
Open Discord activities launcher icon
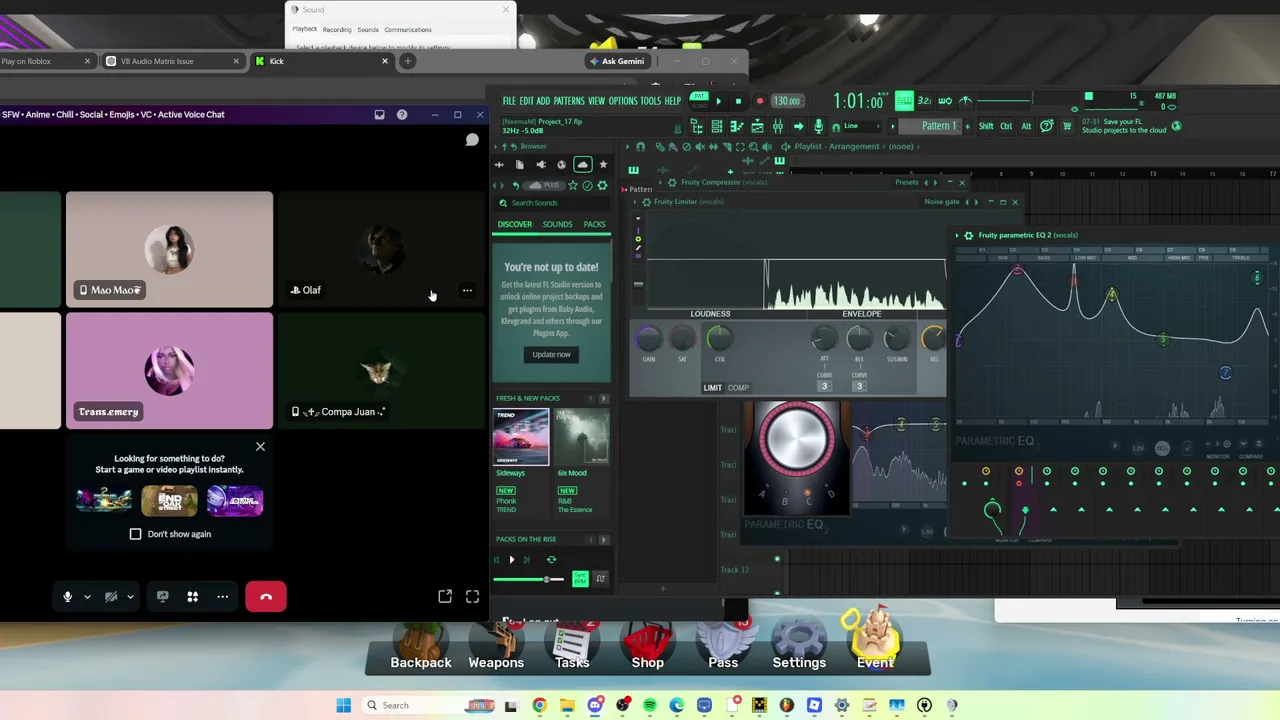pos(193,597)
